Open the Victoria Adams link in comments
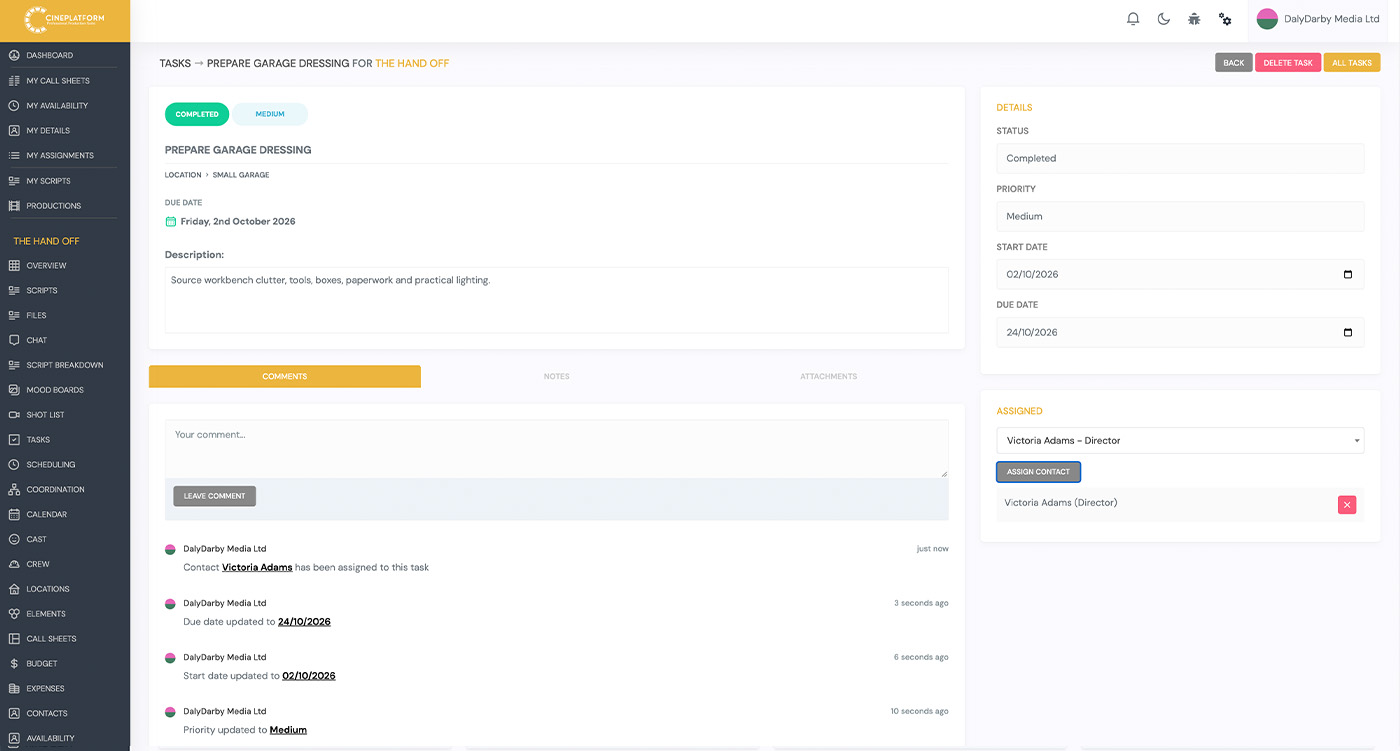1400x751 pixels. coord(257,568)
